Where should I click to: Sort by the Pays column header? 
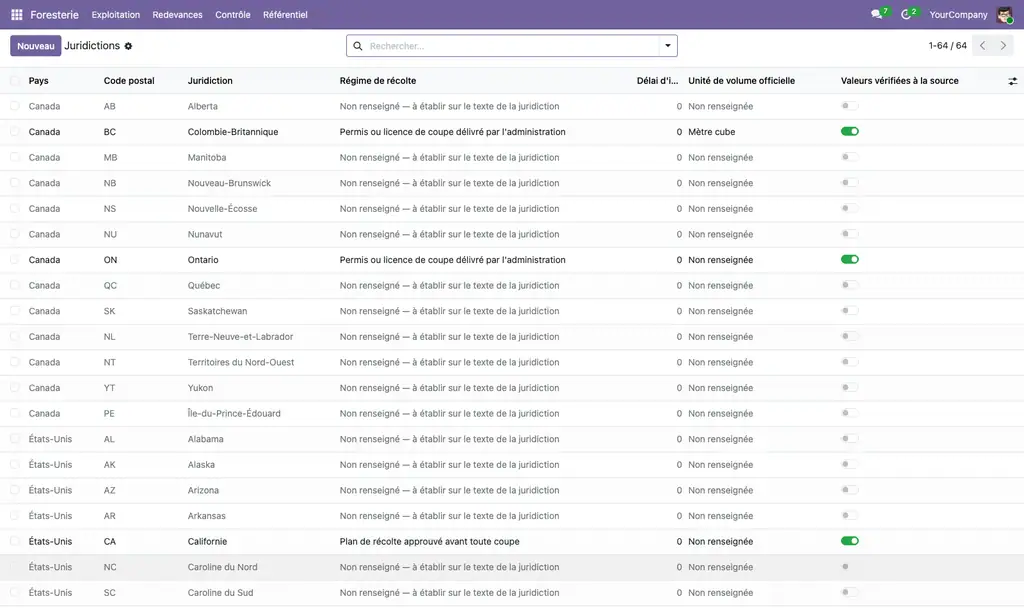[x=39, y=81]
